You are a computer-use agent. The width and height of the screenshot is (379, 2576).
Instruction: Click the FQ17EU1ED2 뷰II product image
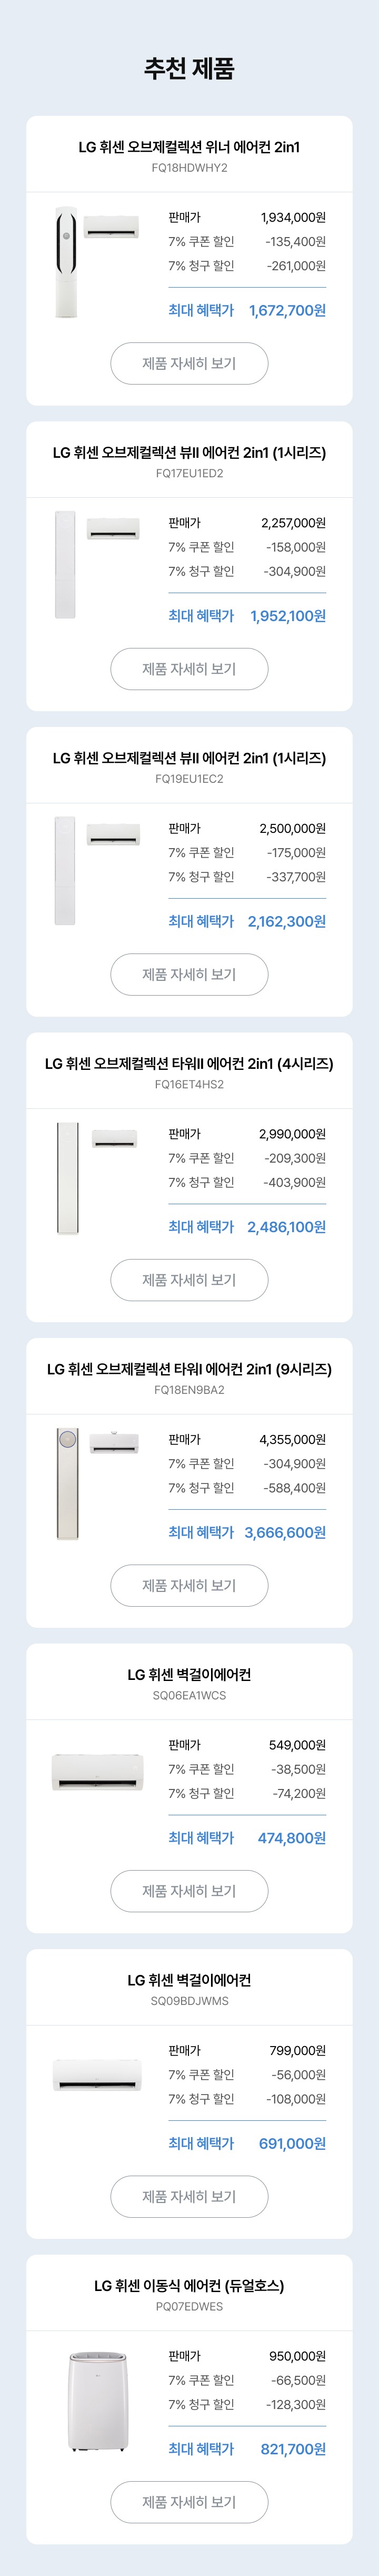pos(97,564)
